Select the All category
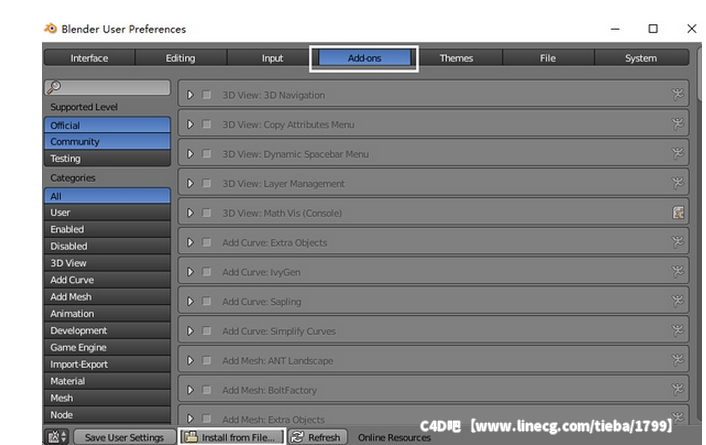 pos(107,196)
